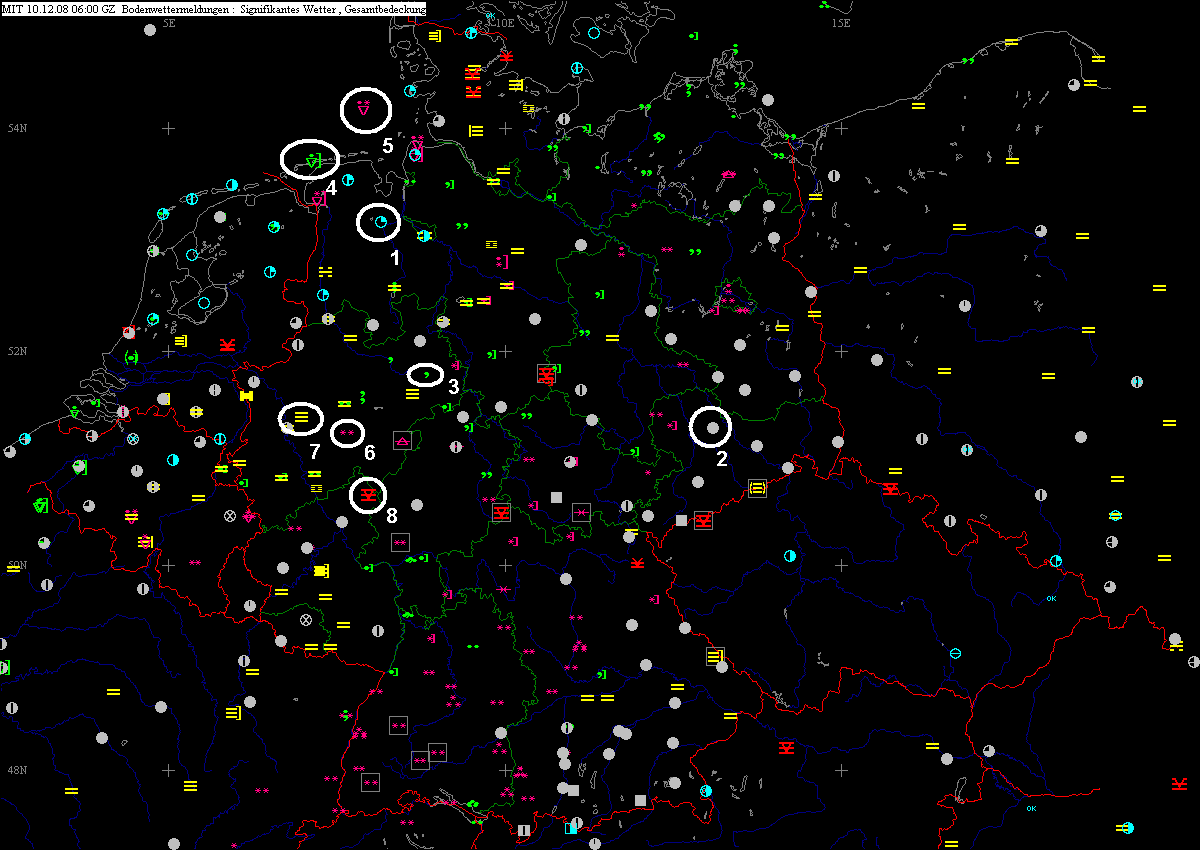Click the '54N' latitude label
Screen dimensions: 1200x850
pyautogui.click(x=17, y=128)
